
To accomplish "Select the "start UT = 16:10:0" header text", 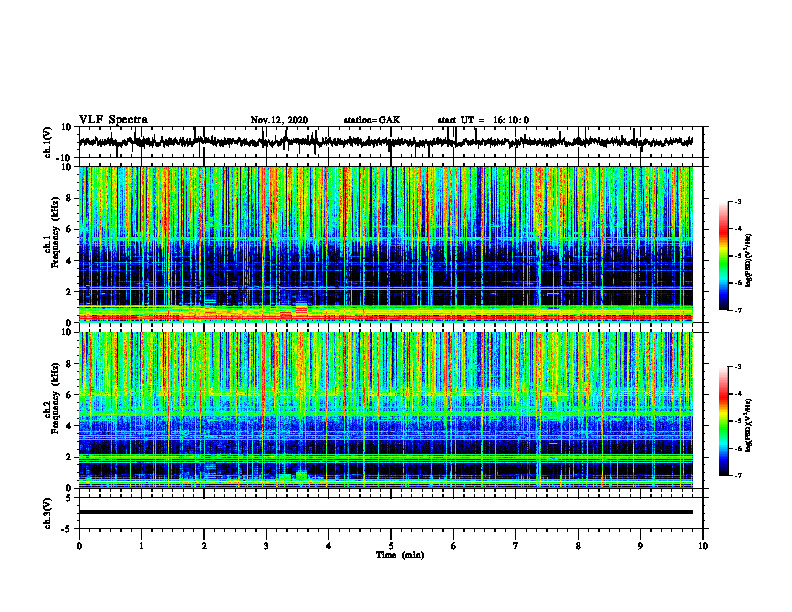I will pos(483,120).
